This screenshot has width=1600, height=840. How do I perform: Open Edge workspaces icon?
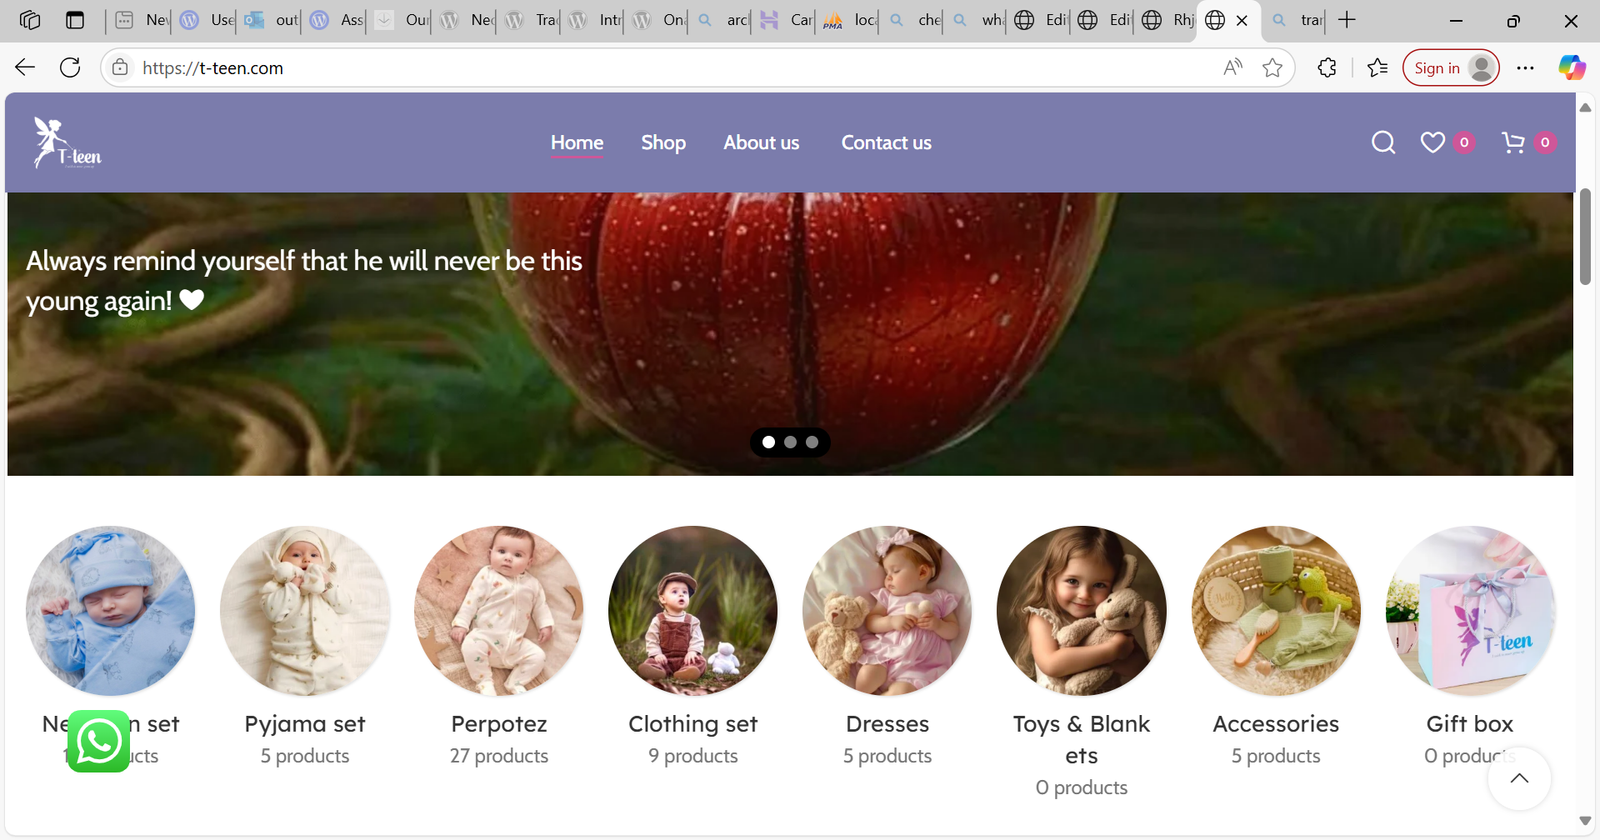[x=30, y=20]
